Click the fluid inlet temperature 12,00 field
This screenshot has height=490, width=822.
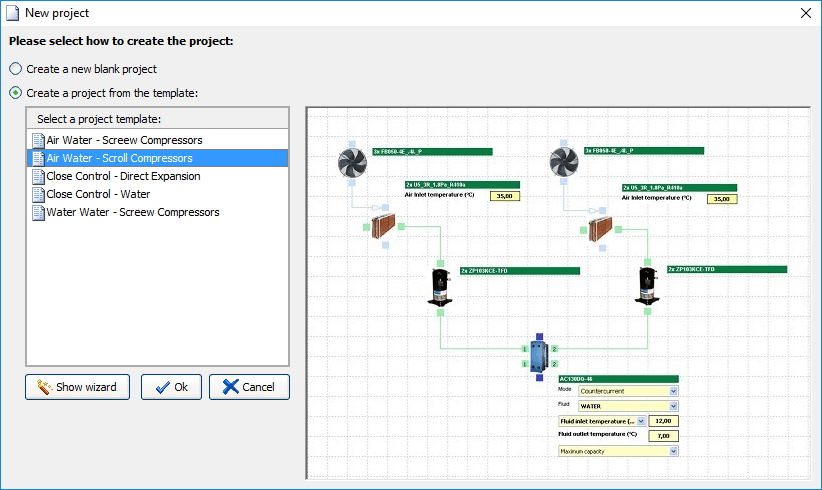click(x=663, y=421)
